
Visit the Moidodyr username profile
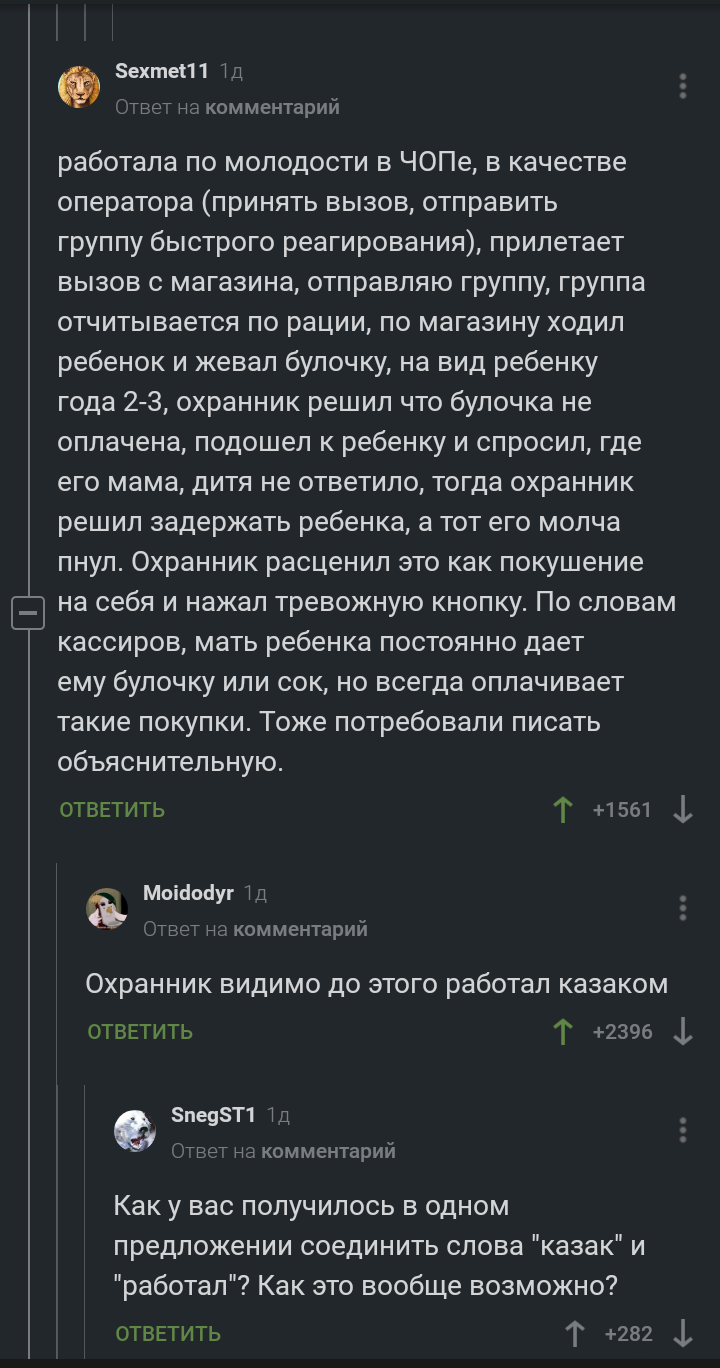[188, 893]
